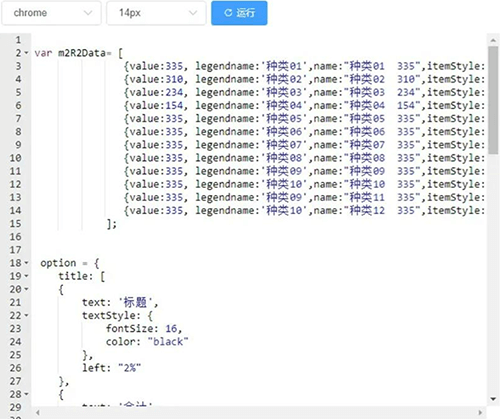Collapse the fold arrow on line 2

click(x=27, y=53)
